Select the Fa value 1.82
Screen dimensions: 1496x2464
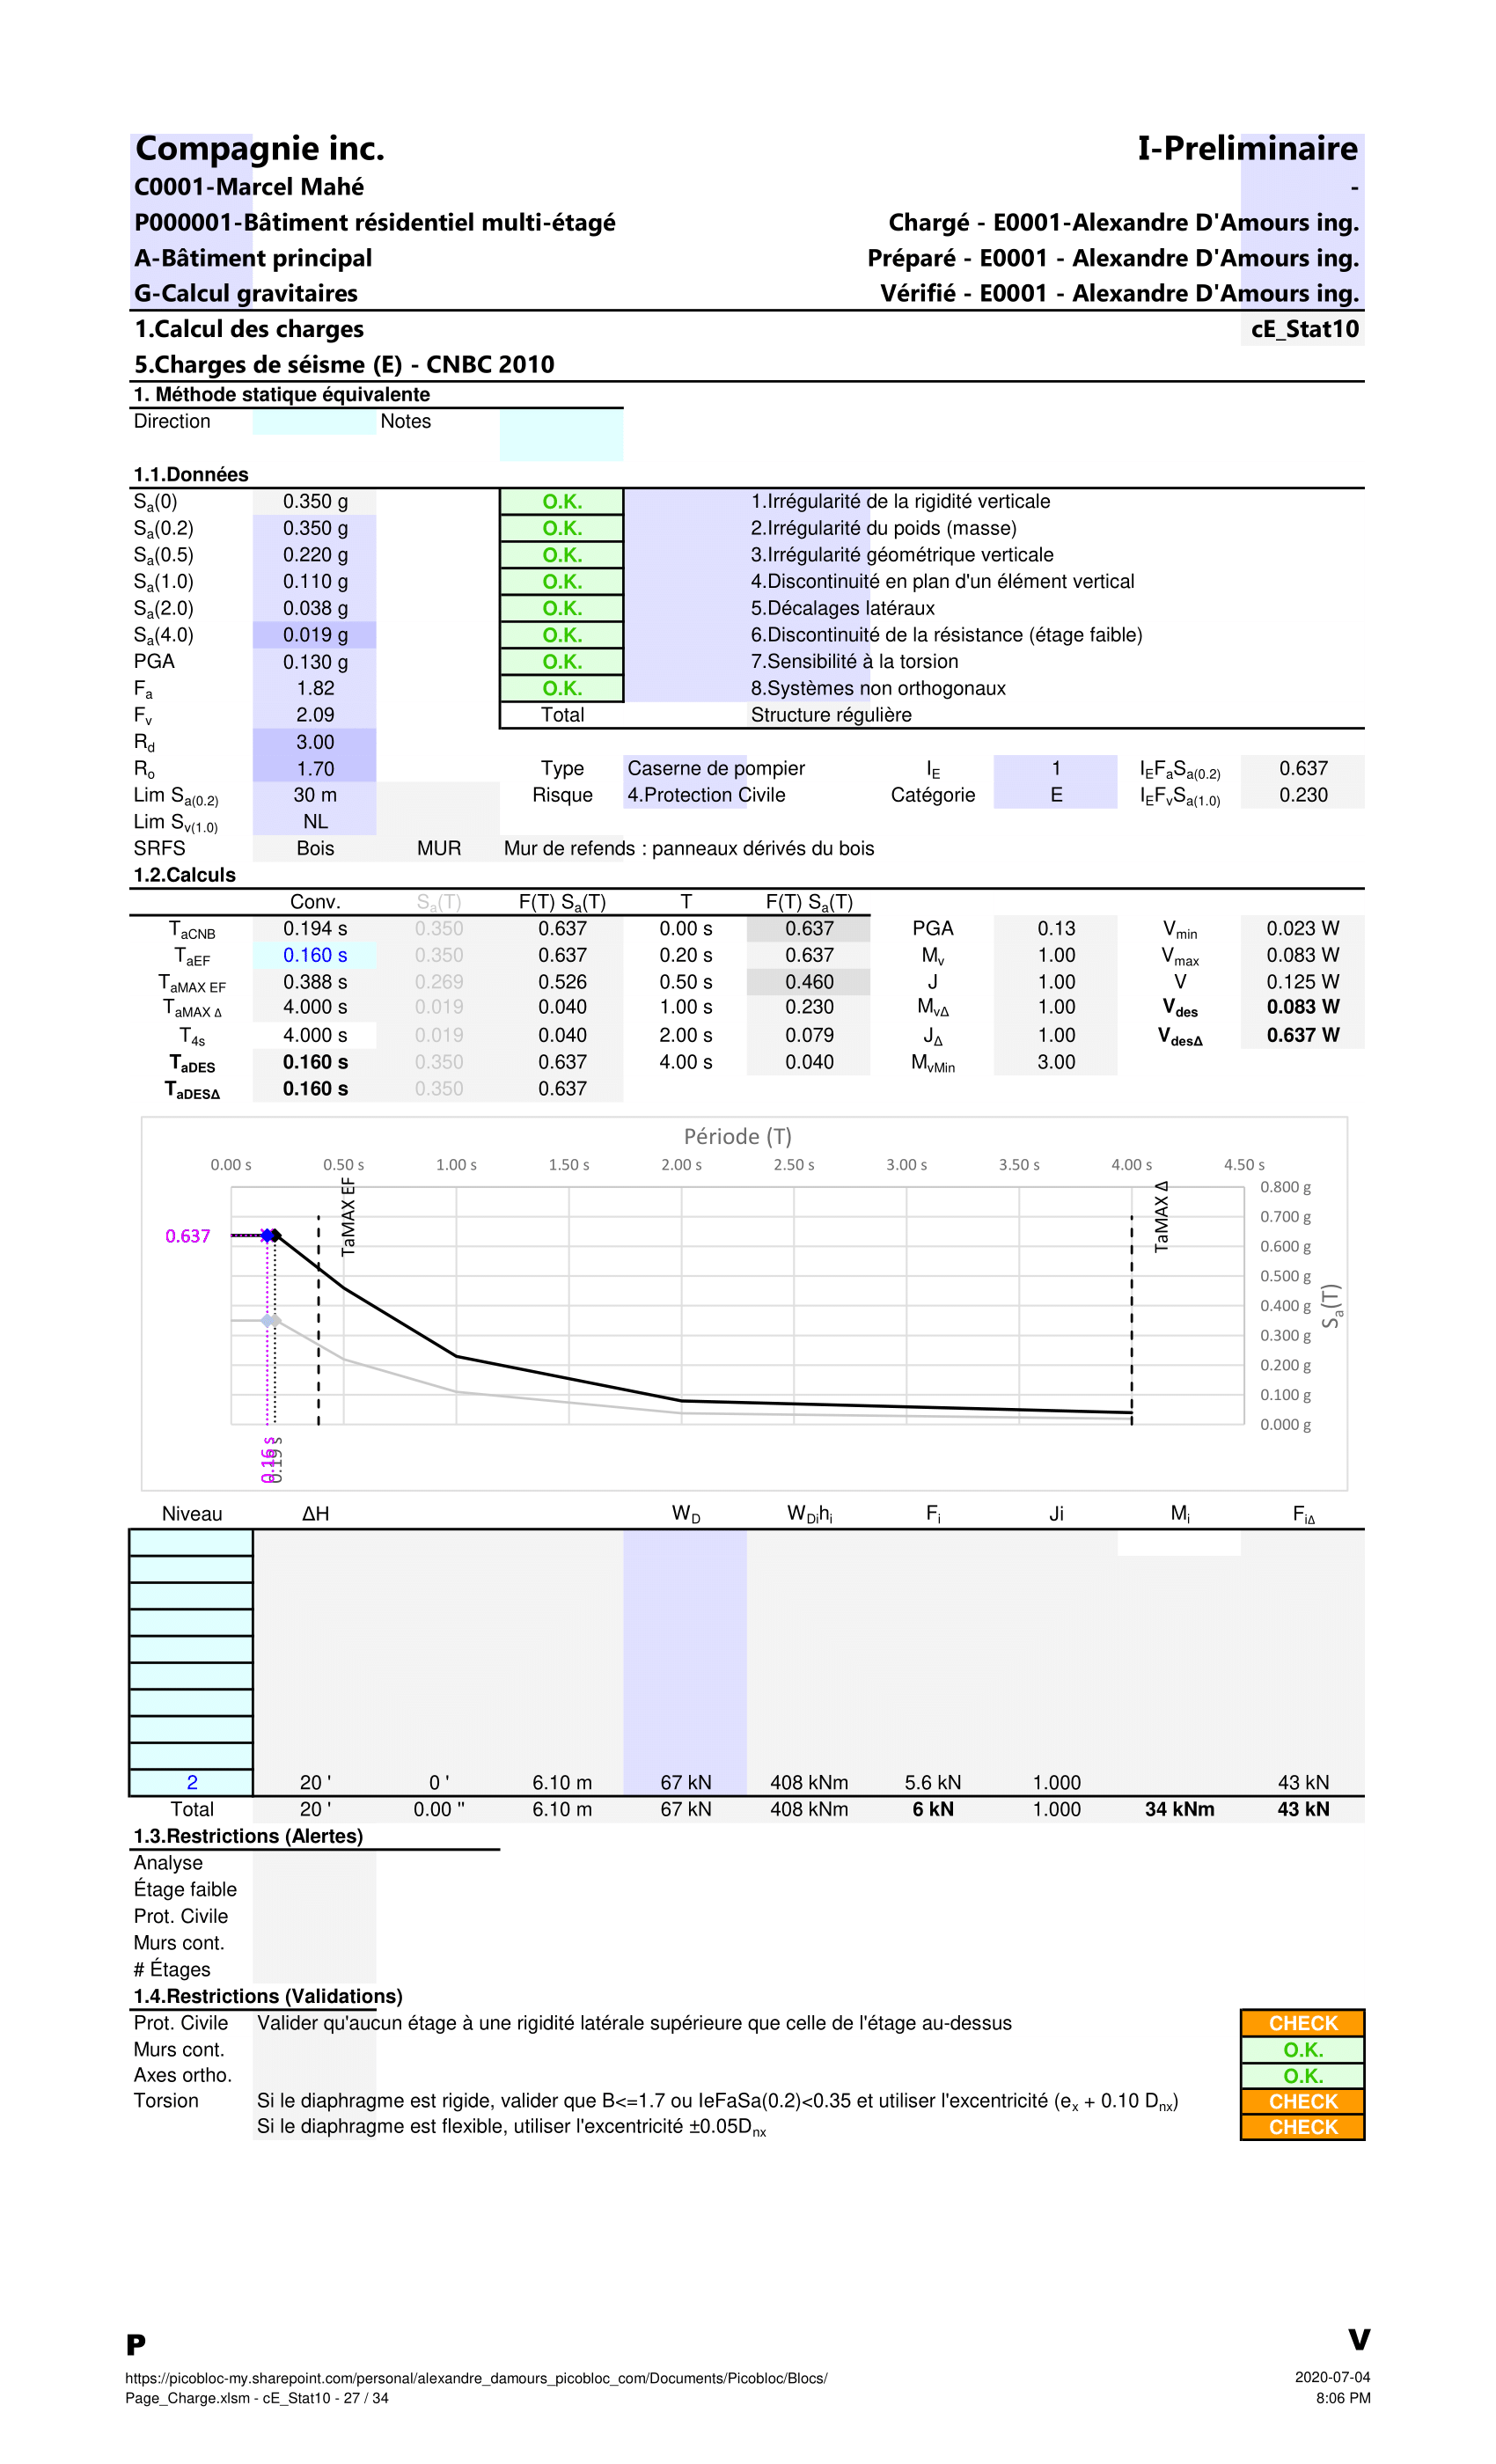click(314, 689)
